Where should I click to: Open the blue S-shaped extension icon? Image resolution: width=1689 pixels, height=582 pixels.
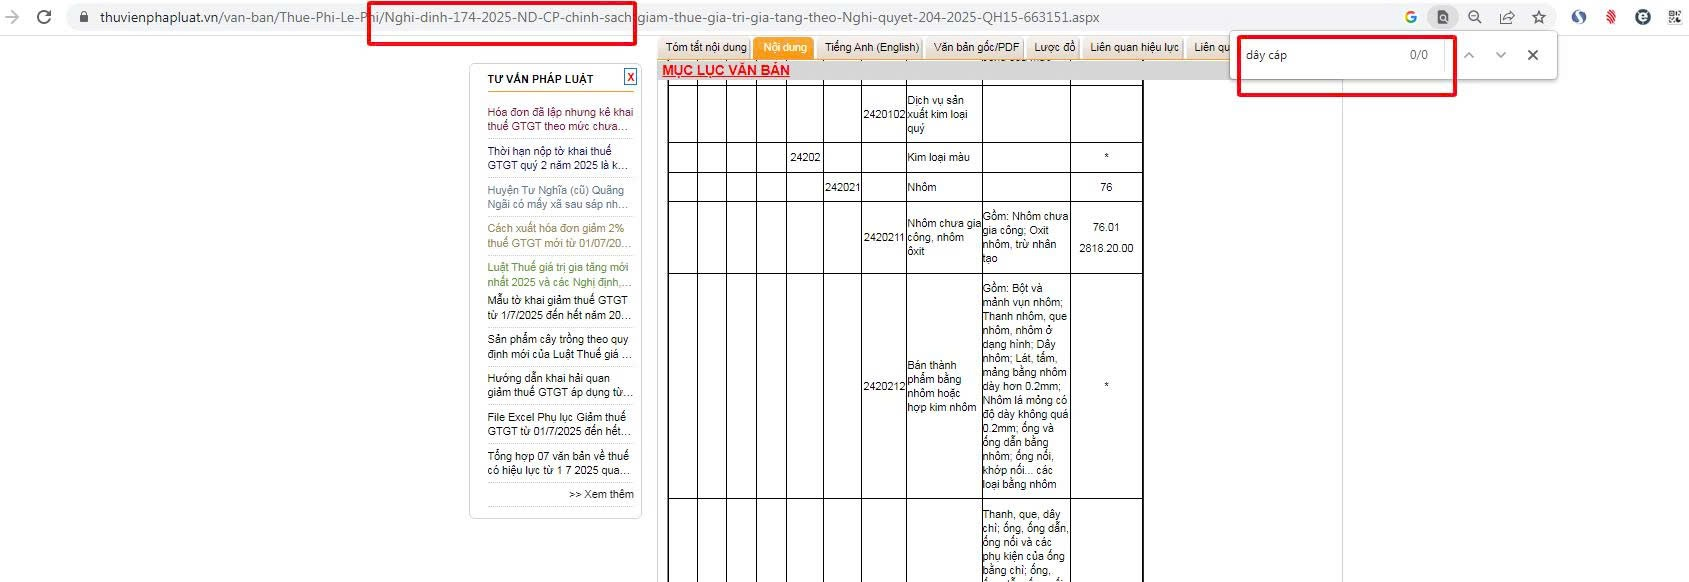click(1579, 17)
